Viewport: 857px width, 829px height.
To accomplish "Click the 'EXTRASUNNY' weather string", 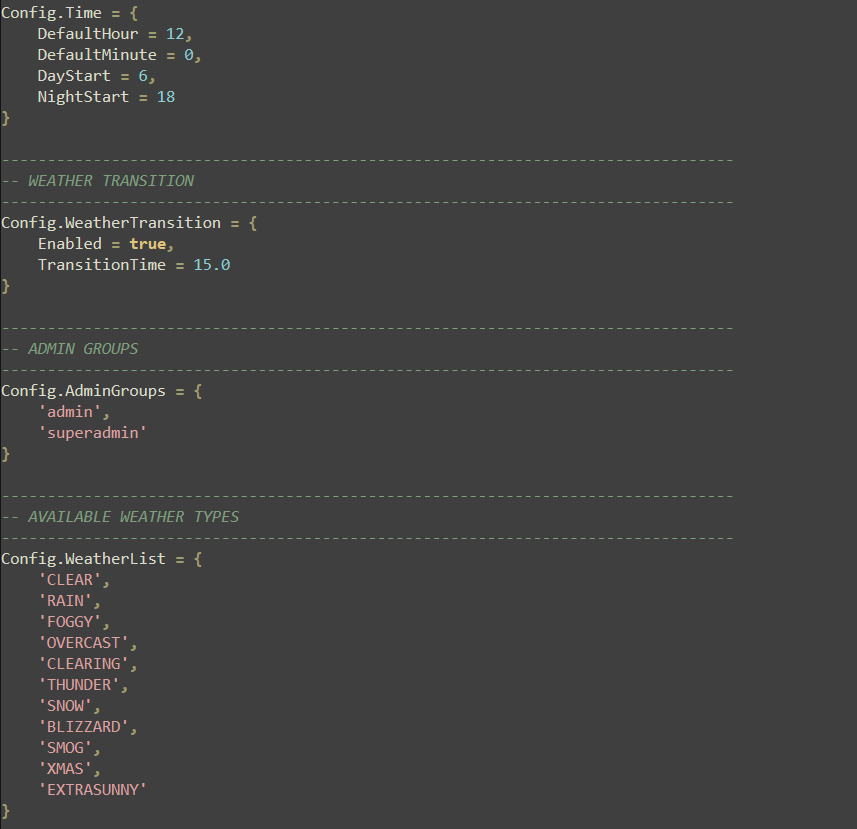I will [x=92, y=789].
